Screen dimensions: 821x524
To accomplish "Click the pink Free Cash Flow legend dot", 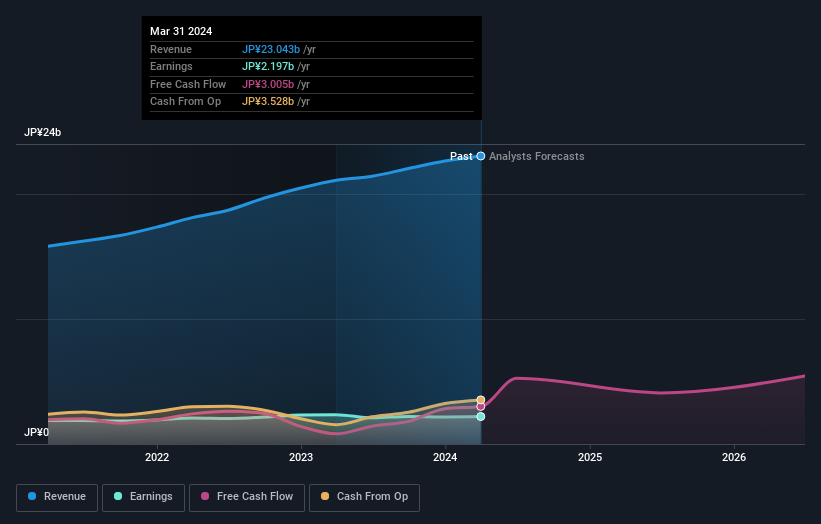I will pos(205,496).
